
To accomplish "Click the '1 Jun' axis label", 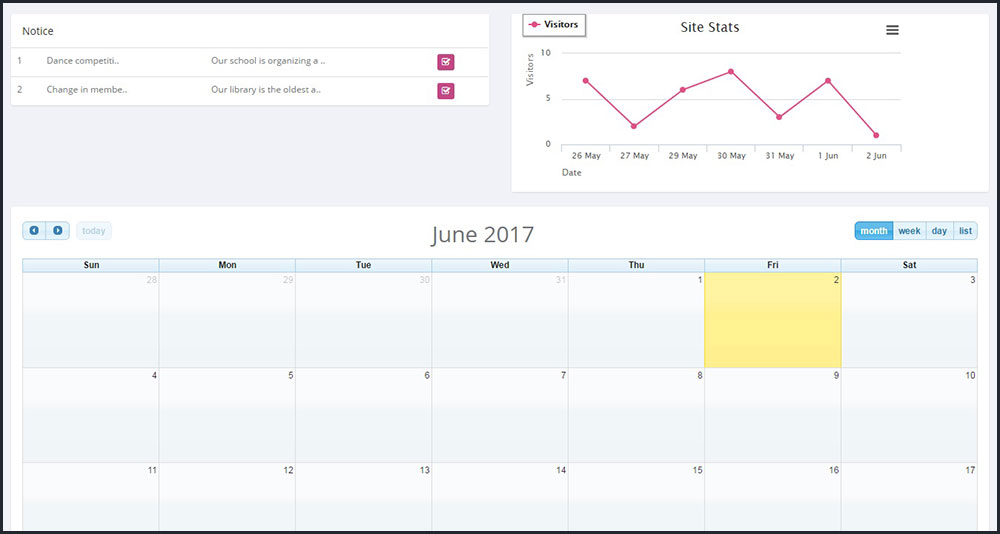I will pos(828,156).
